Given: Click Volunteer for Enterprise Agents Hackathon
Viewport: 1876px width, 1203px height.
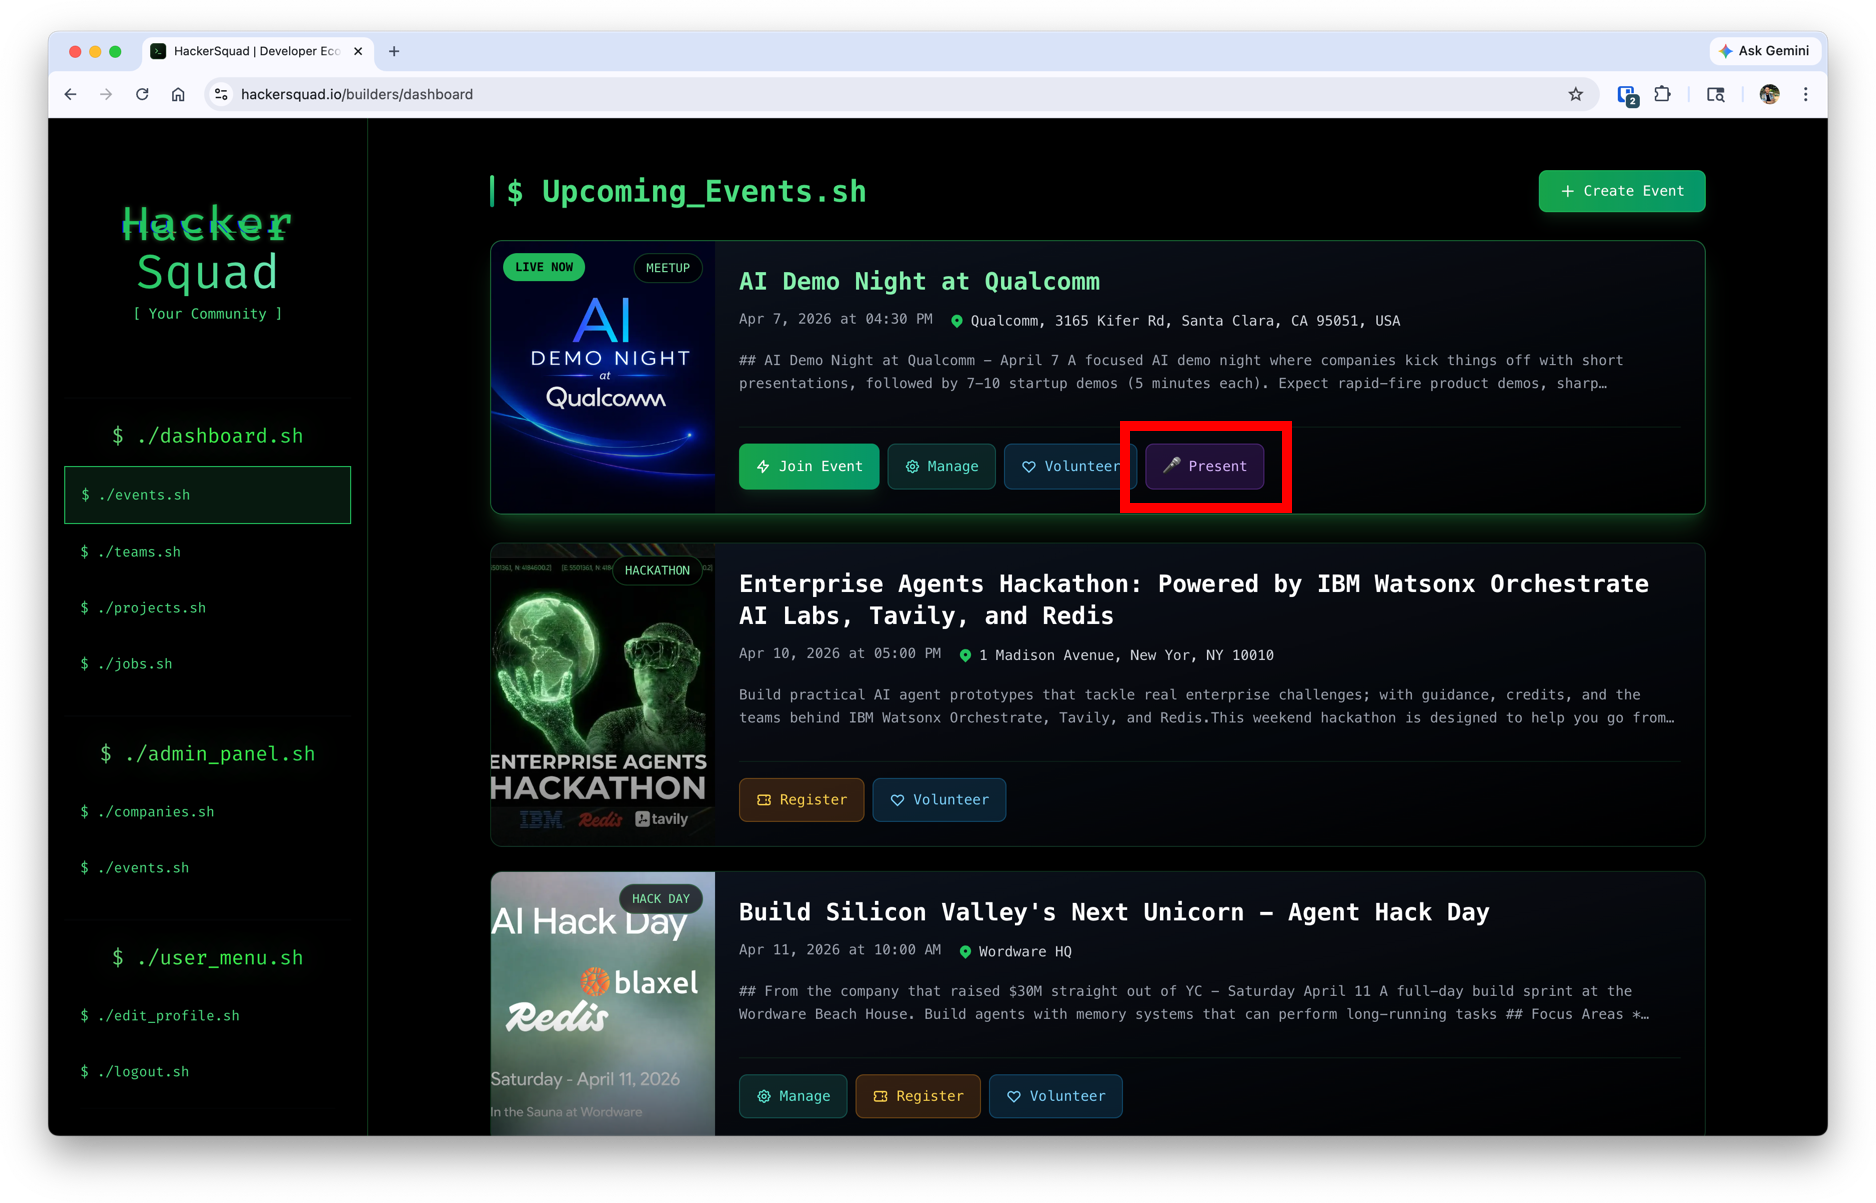Looking at the screenshot, I should coord(939,800).
